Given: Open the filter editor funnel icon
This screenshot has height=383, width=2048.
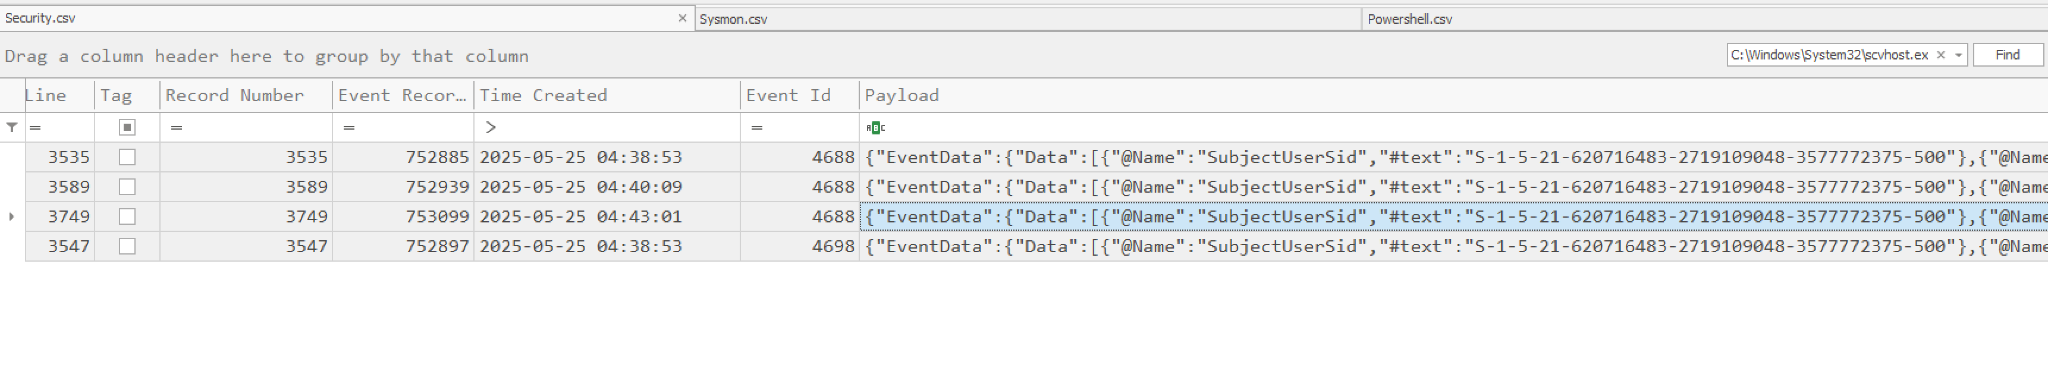Looking at the screenshot, I should click(x=12, y=127).
